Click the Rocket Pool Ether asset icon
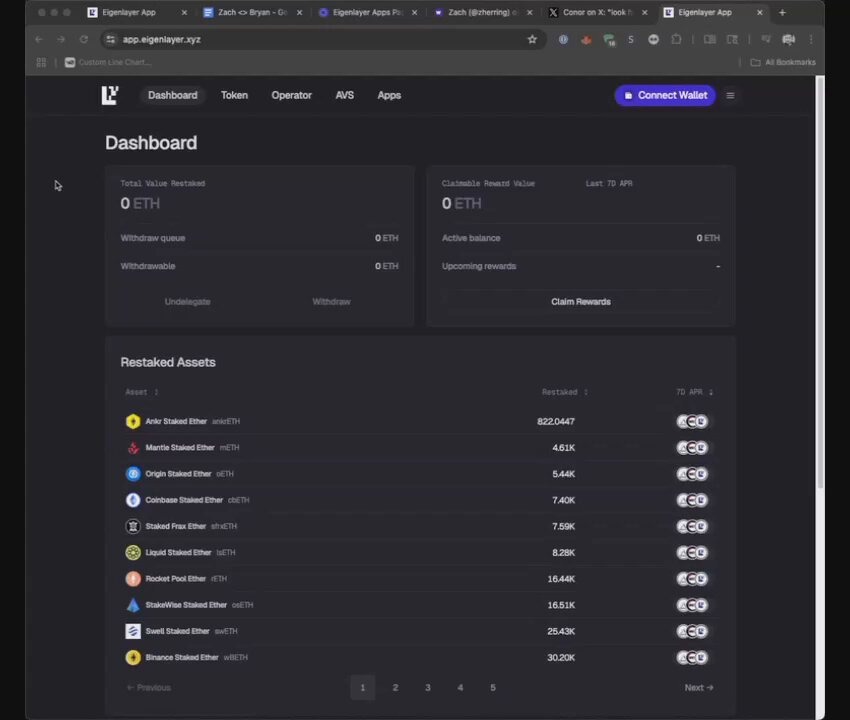The image size is (850, 720). (133, 579)
